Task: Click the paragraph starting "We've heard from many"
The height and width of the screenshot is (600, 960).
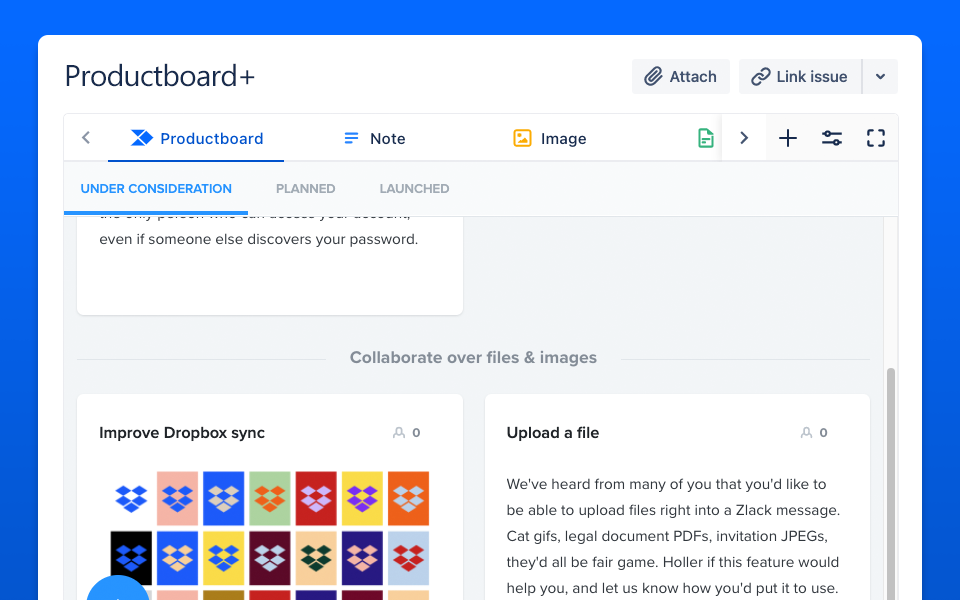Action: click(x=673, y=536)
